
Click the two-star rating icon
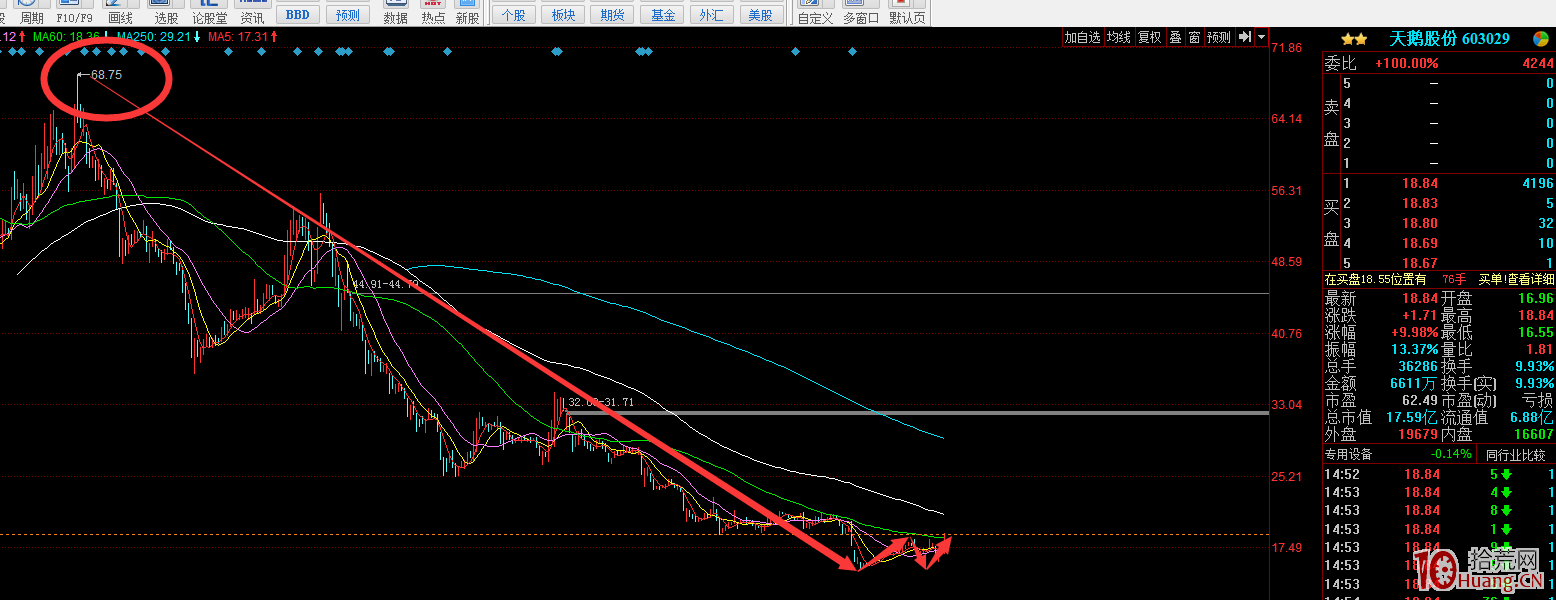coord(1354,39)
